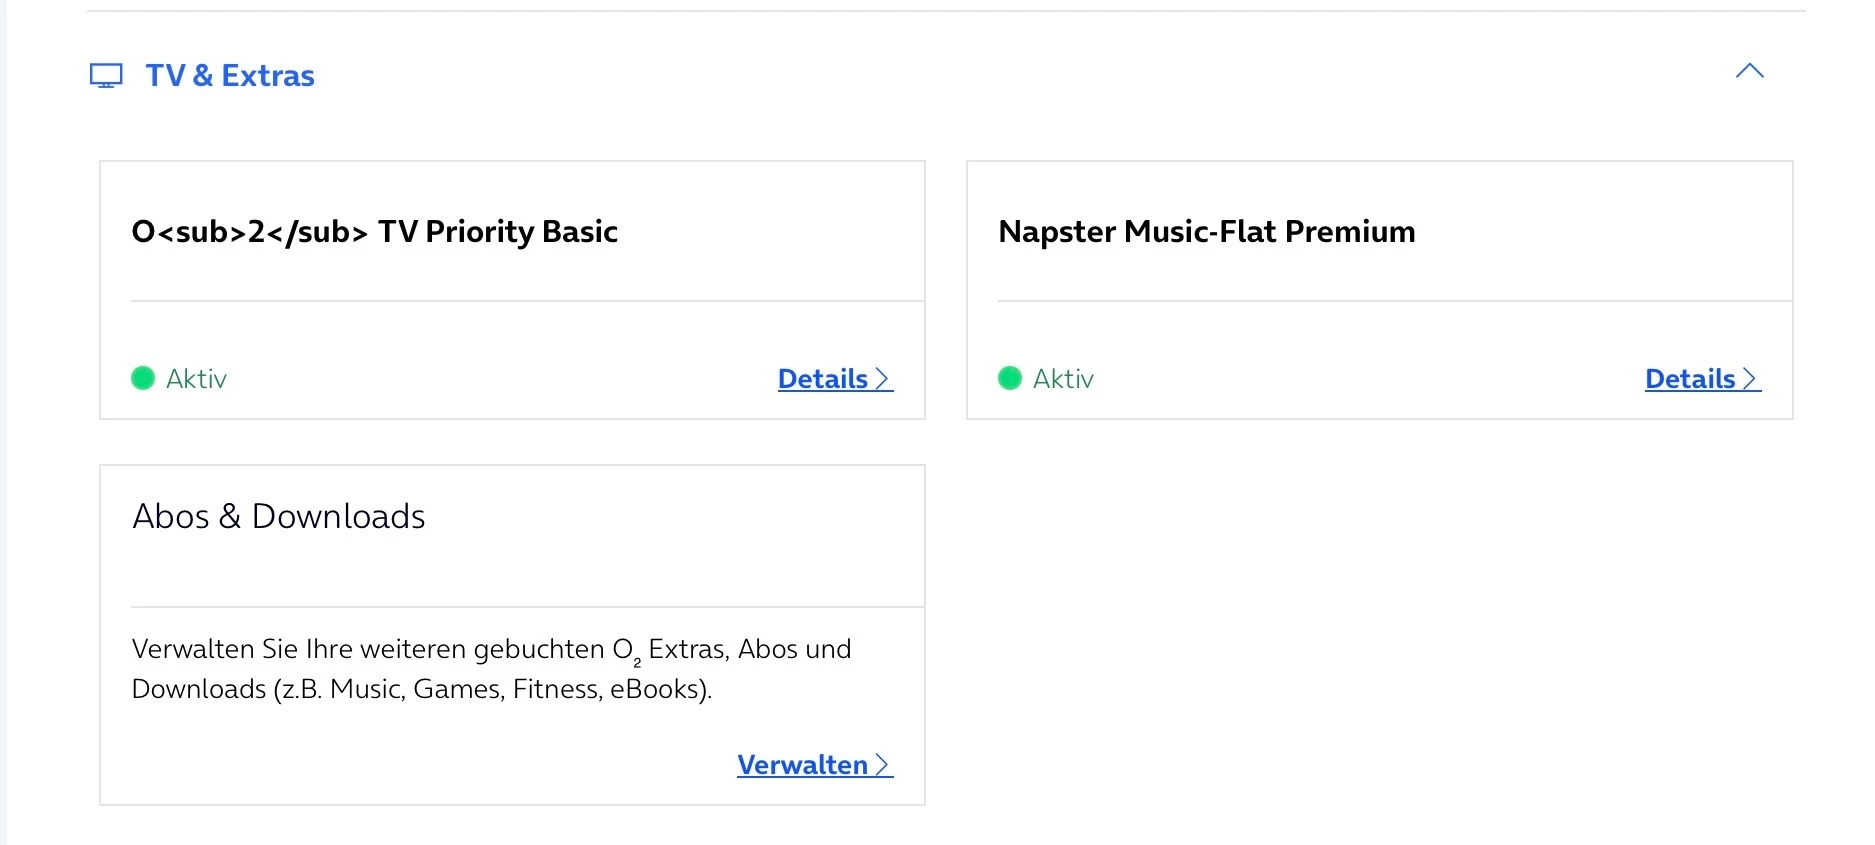Image resolution: width=1875 pixels, height=845 pixels.
Task: Open Details for O2 TV Priority Basic
Action: (x=822, y=379)
